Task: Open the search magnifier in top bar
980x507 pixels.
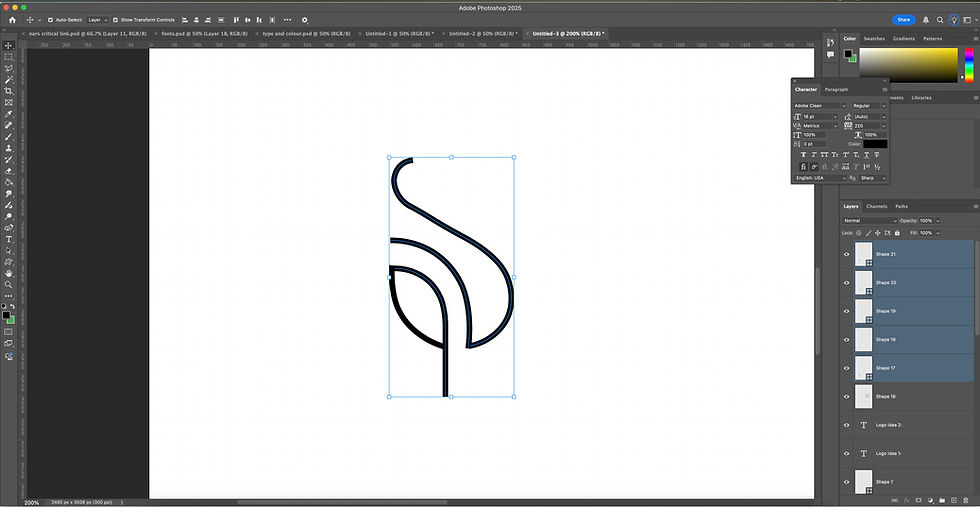Action: point(939,20)
